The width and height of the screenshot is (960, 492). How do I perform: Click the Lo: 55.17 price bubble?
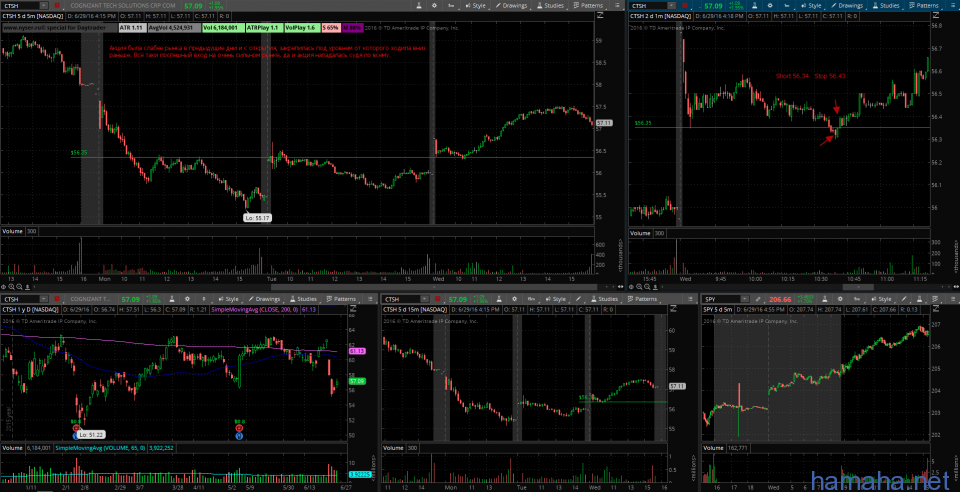point(258,217)
